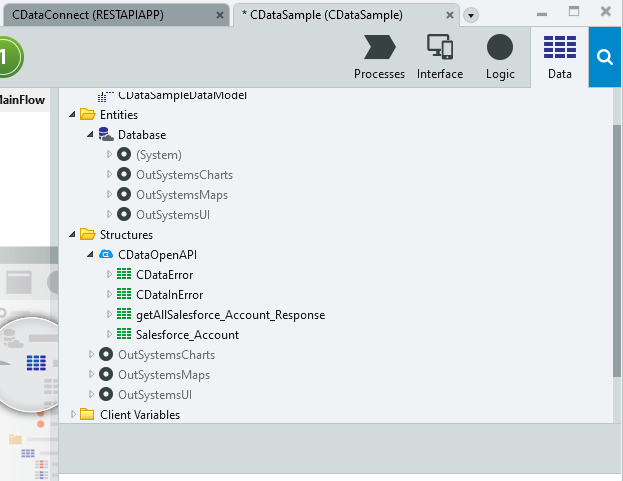Screen dimensions: 623x481
Task: Select the Entities label
Action: click(x=119, y=115)
